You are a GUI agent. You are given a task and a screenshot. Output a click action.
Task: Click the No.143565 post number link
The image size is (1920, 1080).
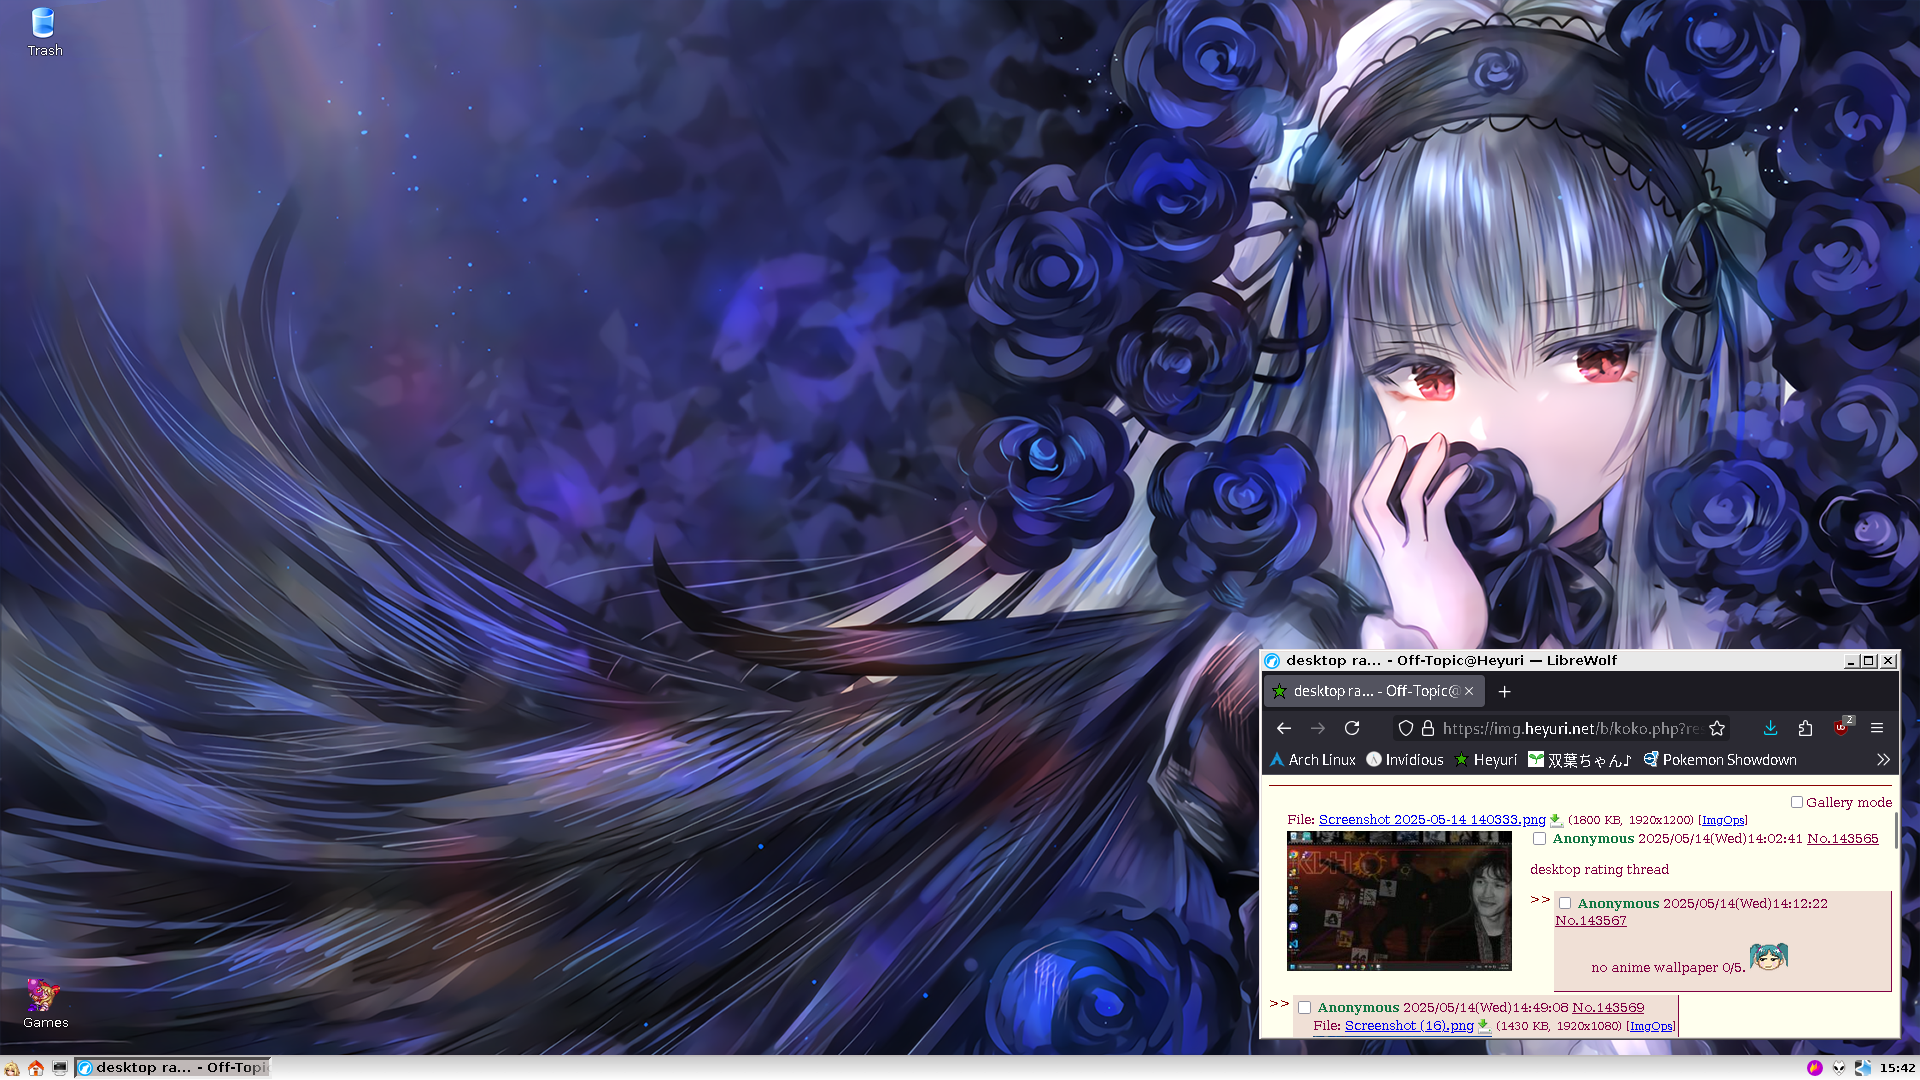1842,839
